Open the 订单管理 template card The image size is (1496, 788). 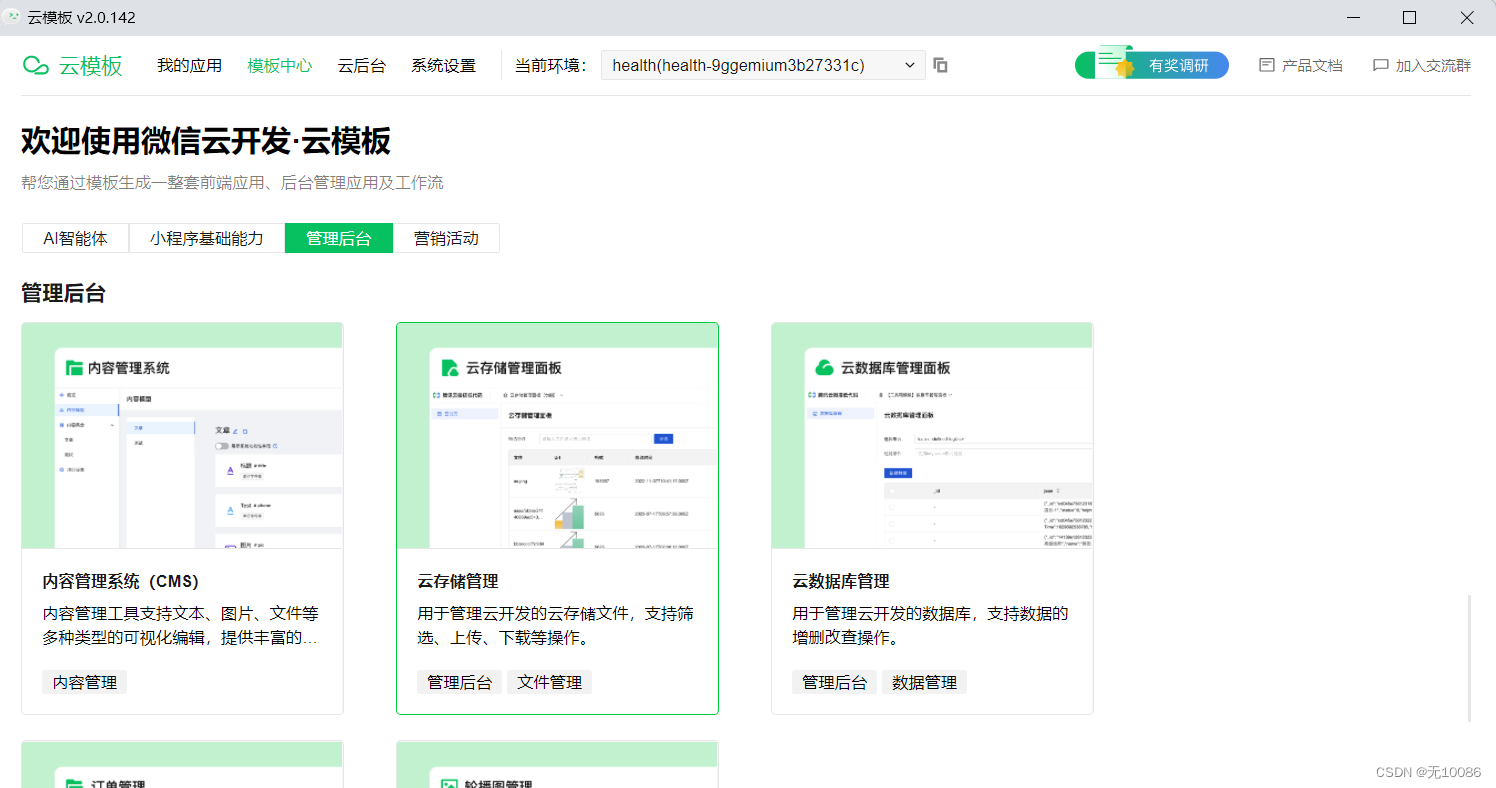point(182,765)
